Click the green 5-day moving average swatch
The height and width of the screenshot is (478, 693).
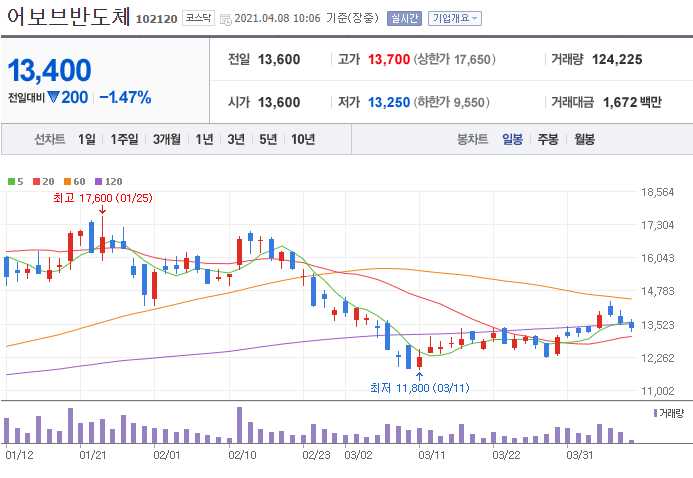pyautogui.click(x=11, y=182)
